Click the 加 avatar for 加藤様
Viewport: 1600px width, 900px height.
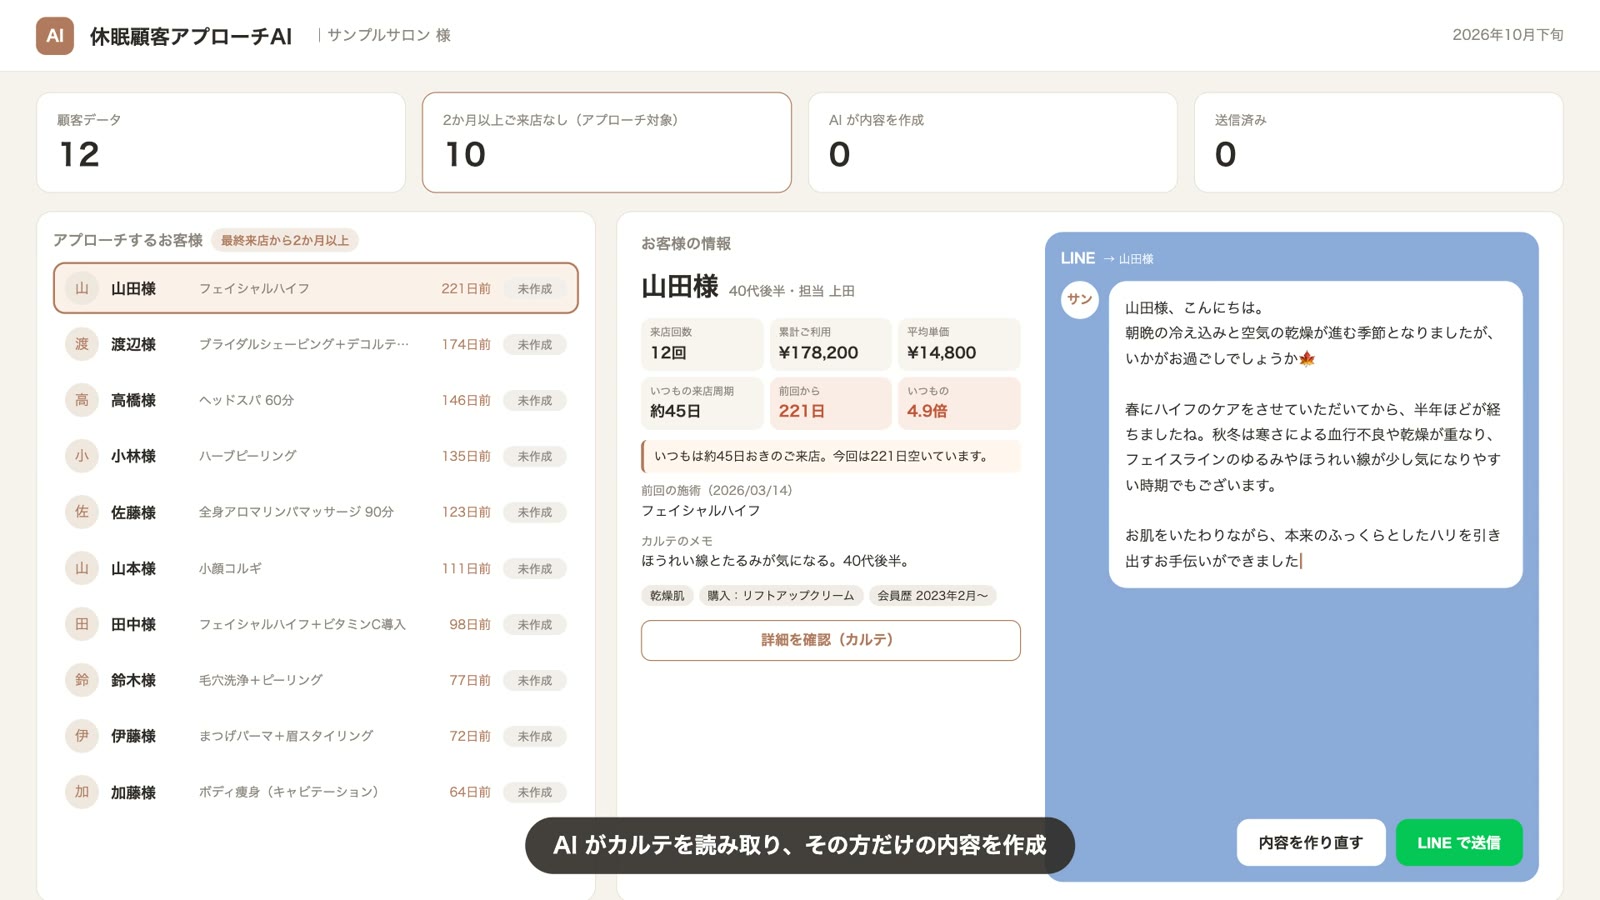[x=82, y=792]
